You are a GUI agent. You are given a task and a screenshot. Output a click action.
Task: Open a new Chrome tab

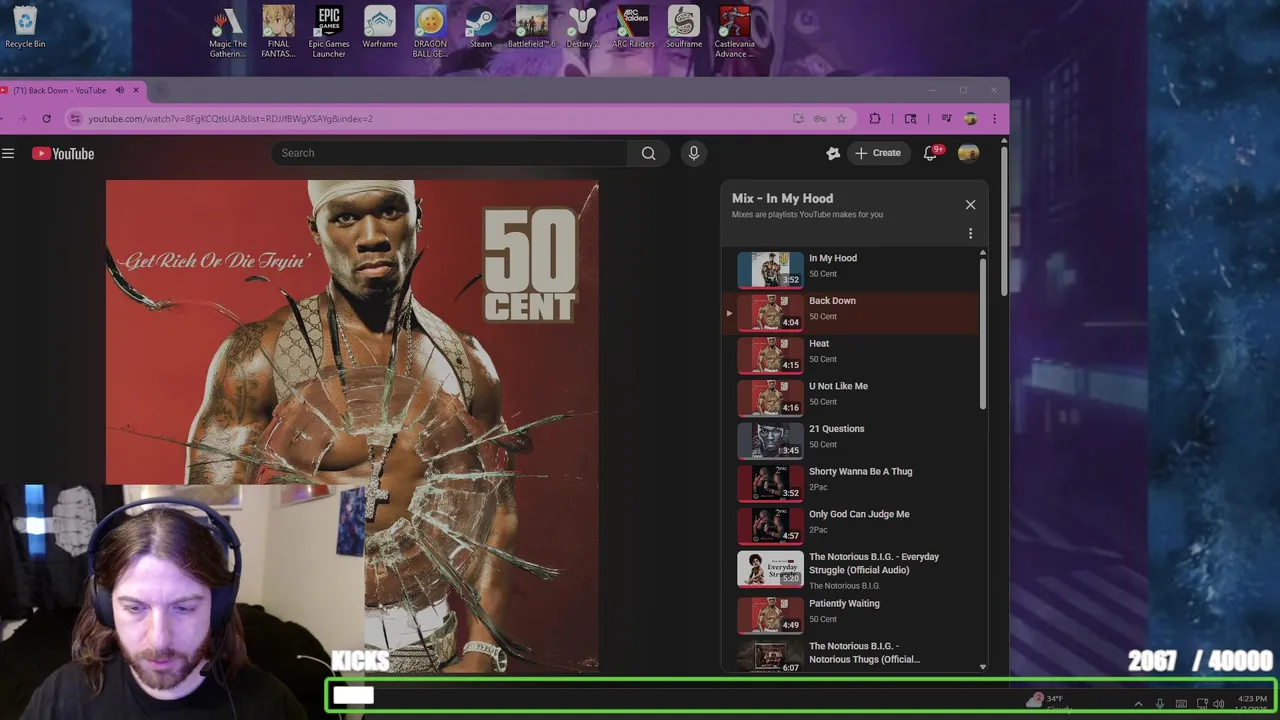(159, 90)
